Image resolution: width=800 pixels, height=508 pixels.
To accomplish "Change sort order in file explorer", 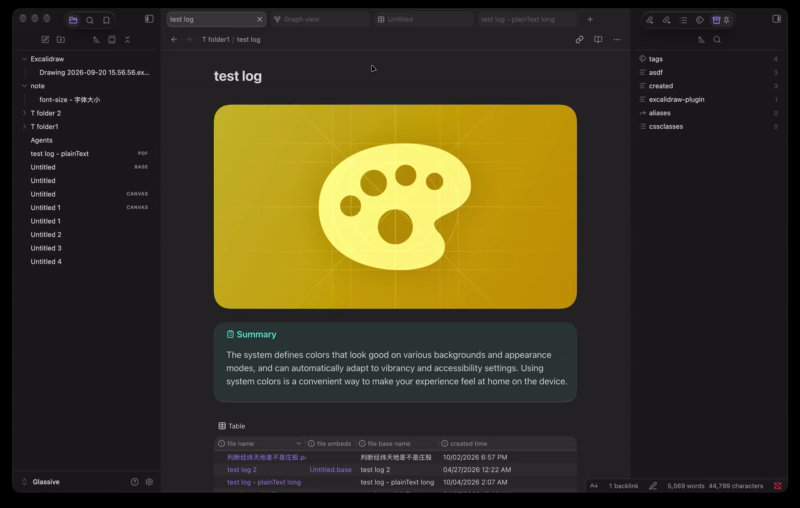I will 96,39.
